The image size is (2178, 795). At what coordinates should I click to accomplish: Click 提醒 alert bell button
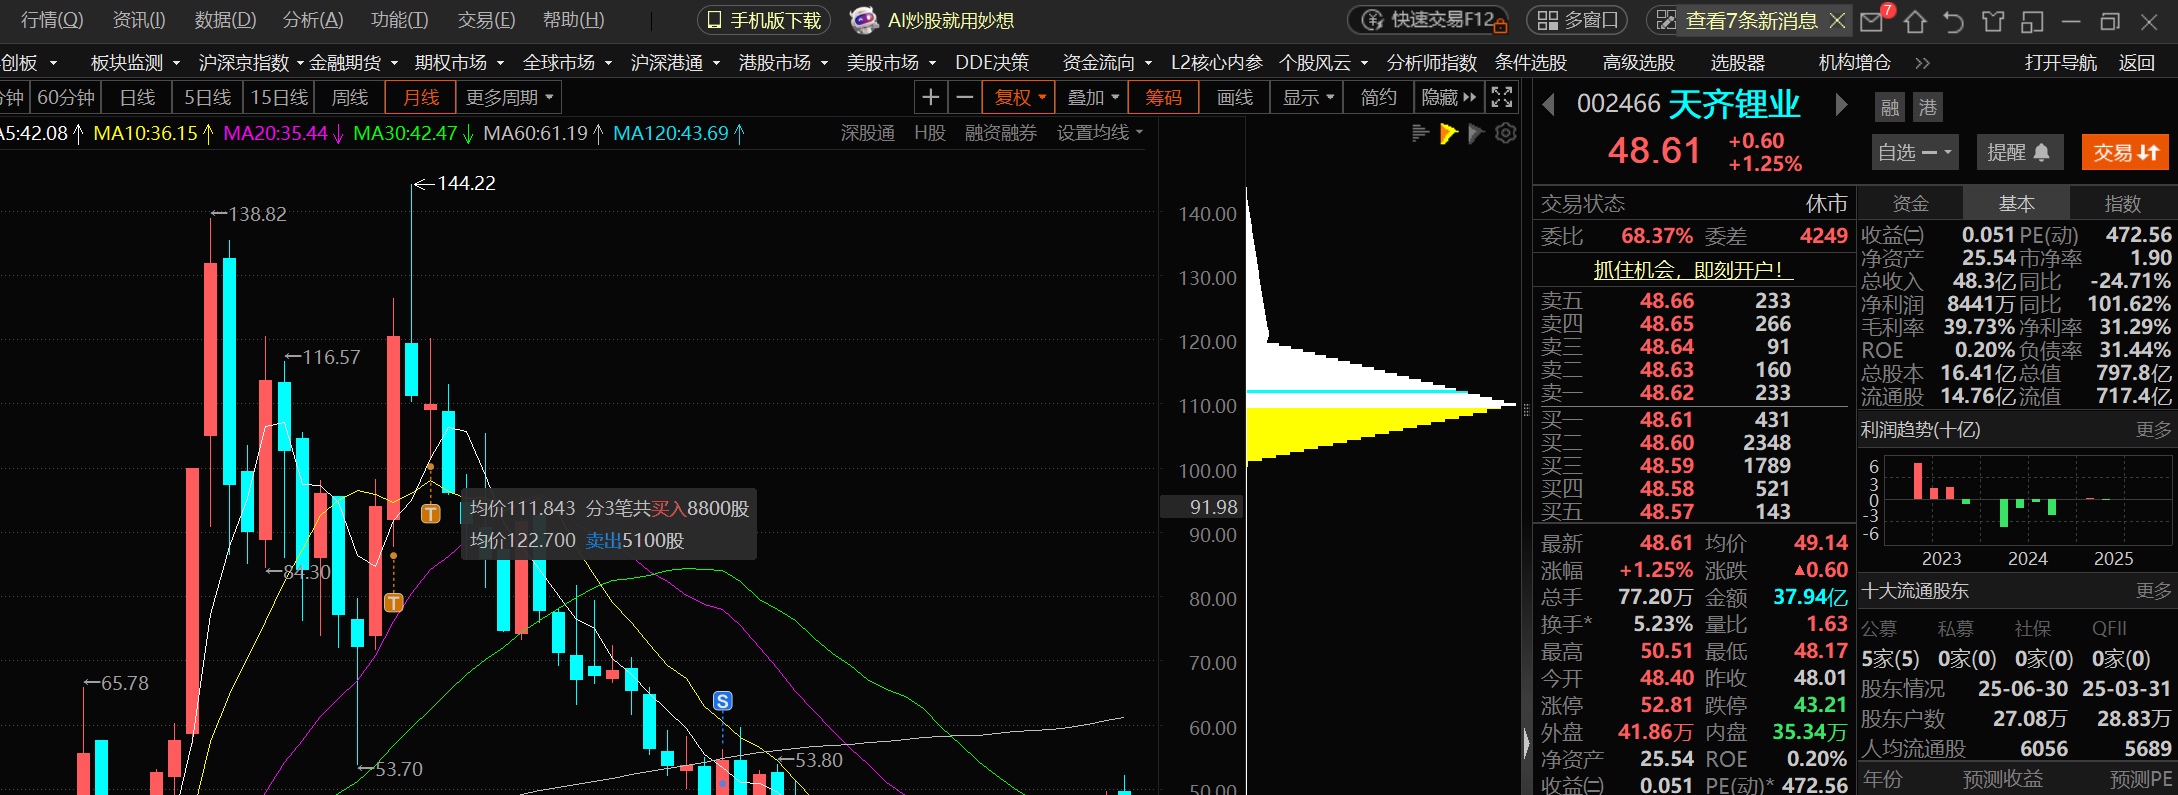2018,152
